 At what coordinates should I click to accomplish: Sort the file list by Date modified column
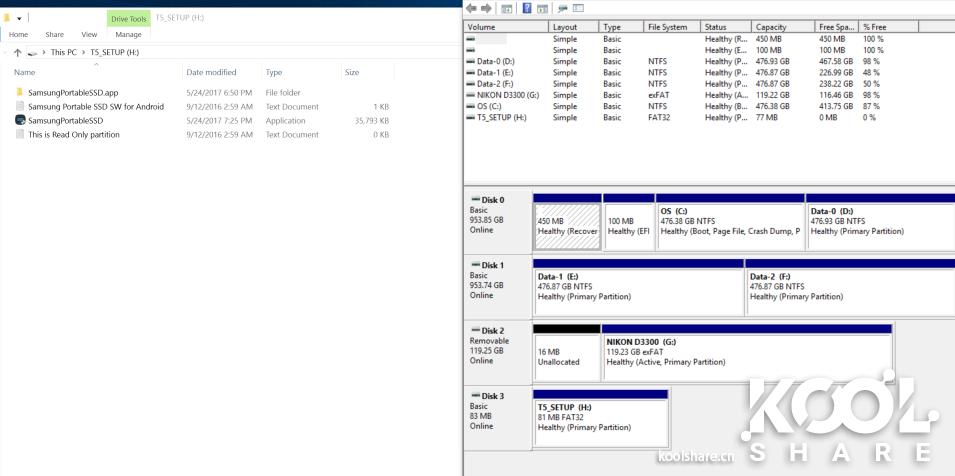tap(211, 72)
